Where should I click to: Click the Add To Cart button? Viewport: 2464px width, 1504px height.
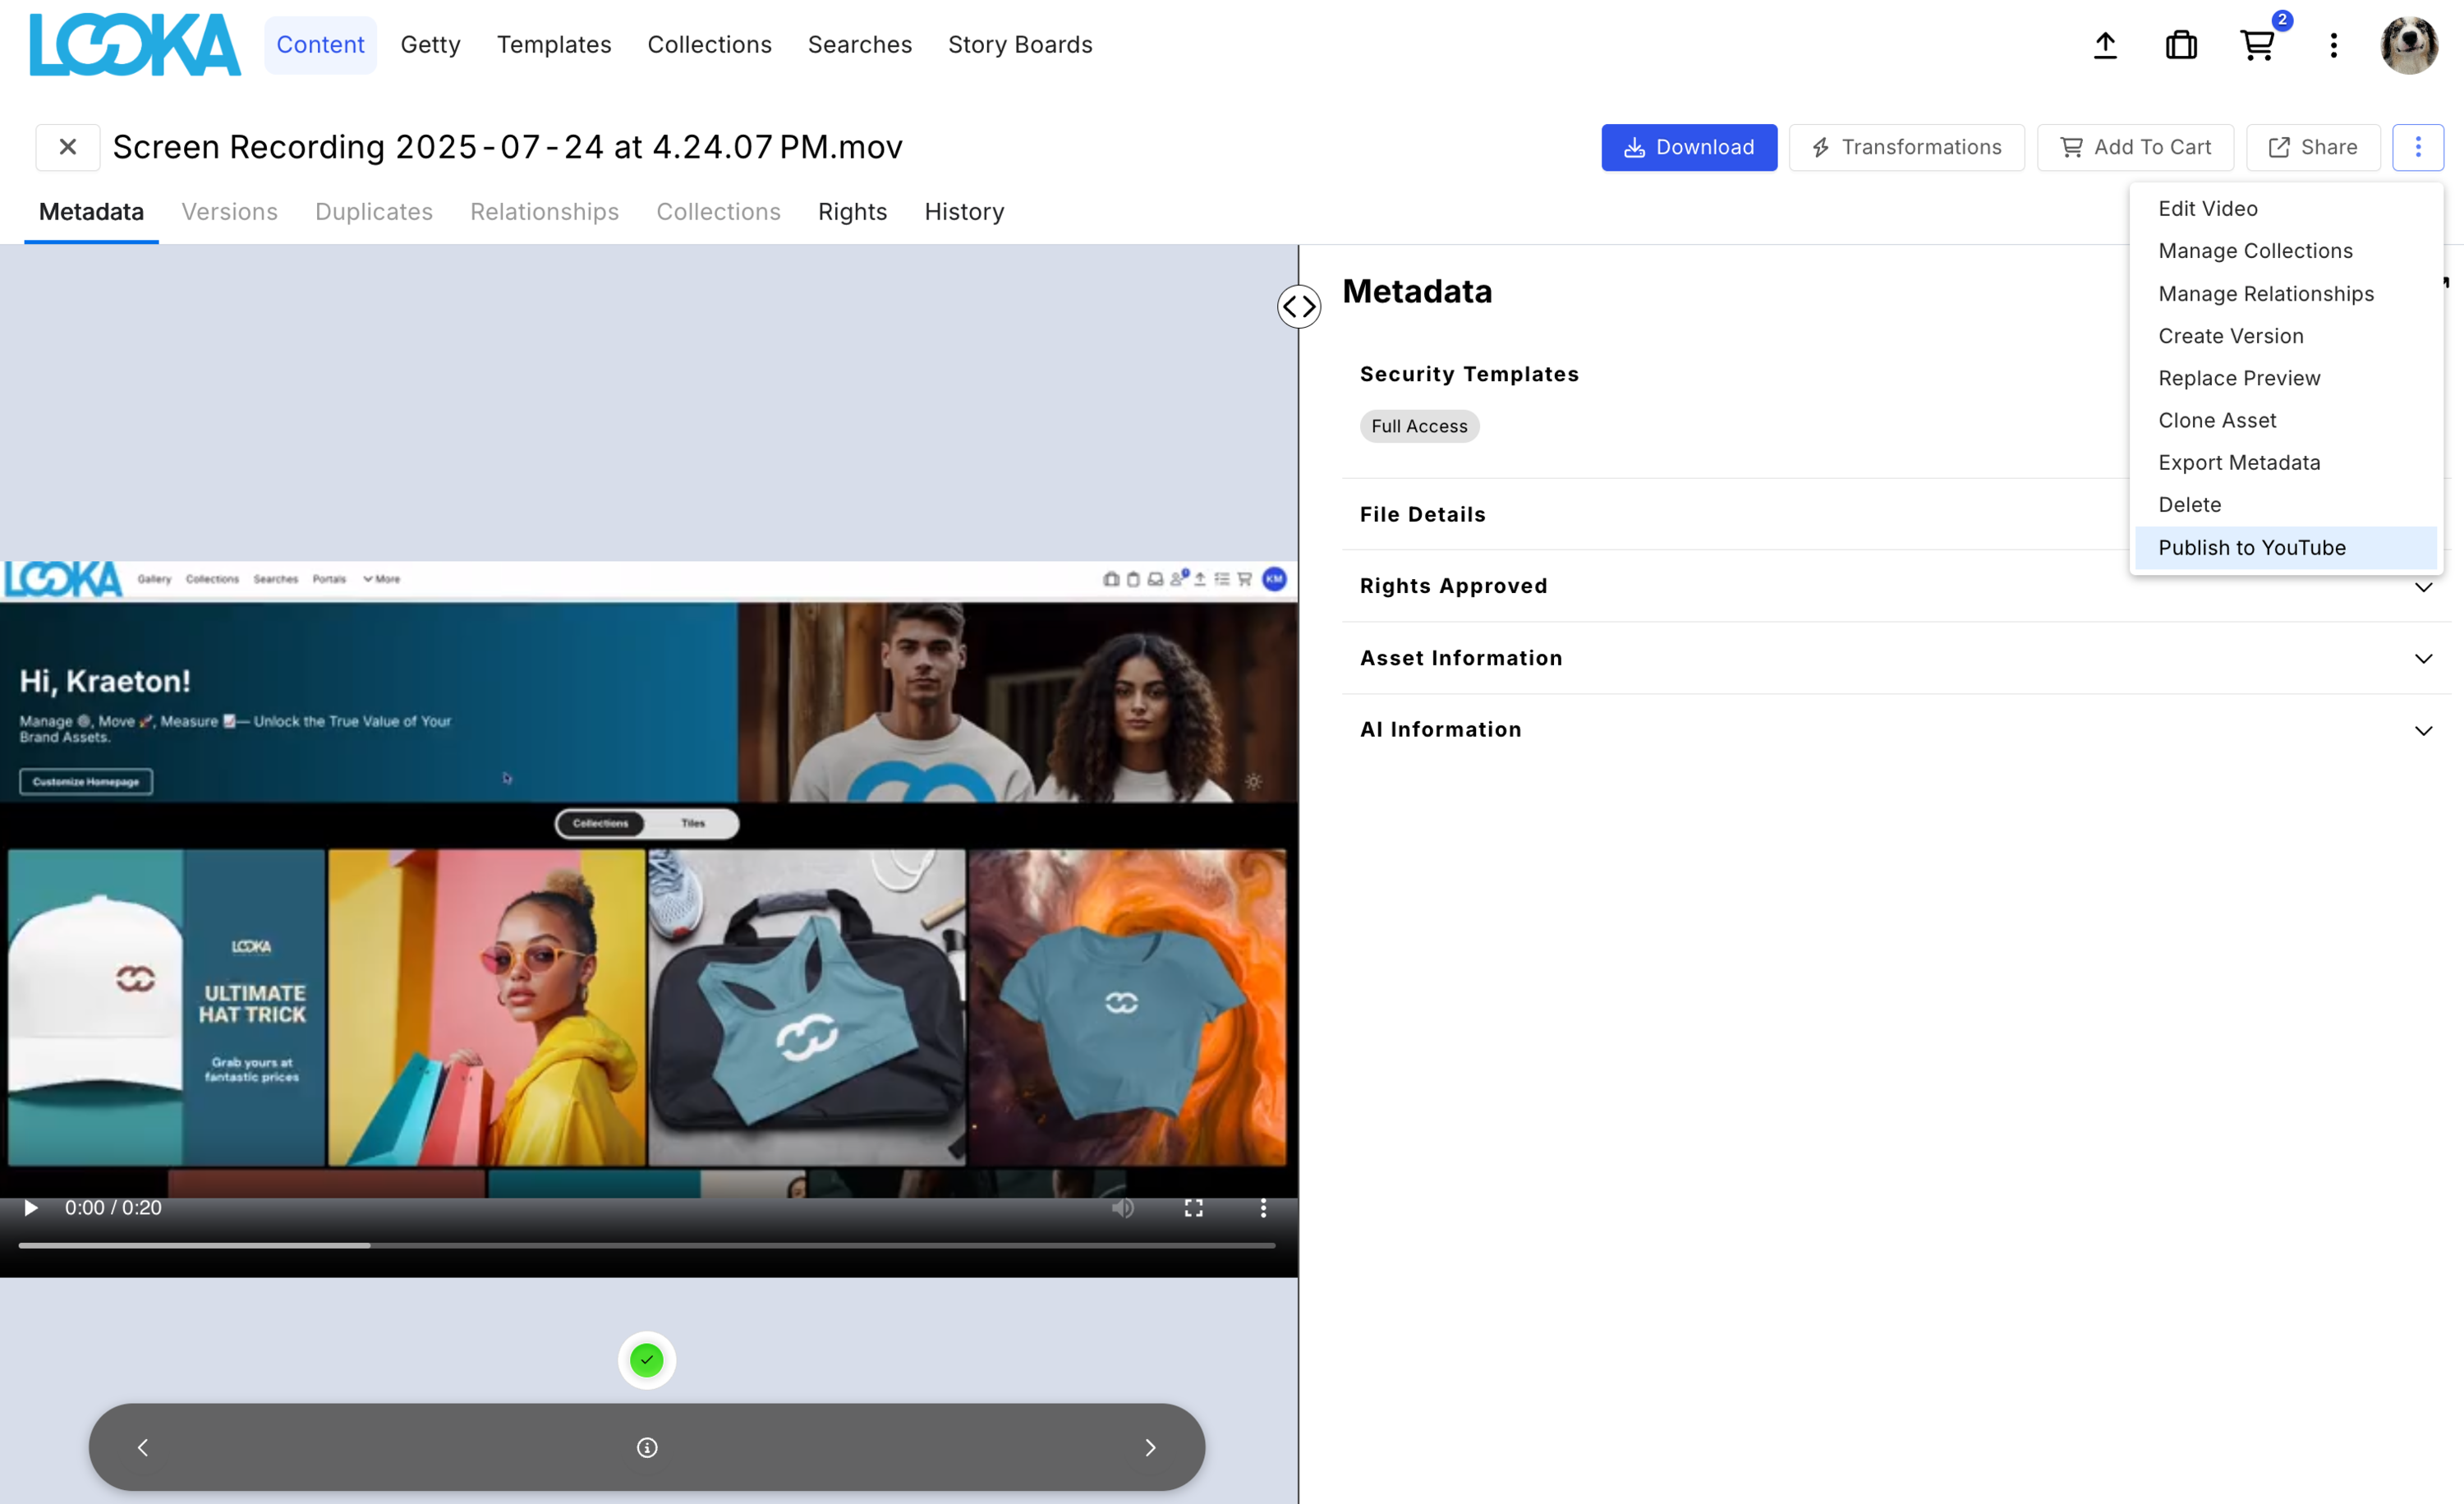pyautogui.click(x=2135, y=147)
